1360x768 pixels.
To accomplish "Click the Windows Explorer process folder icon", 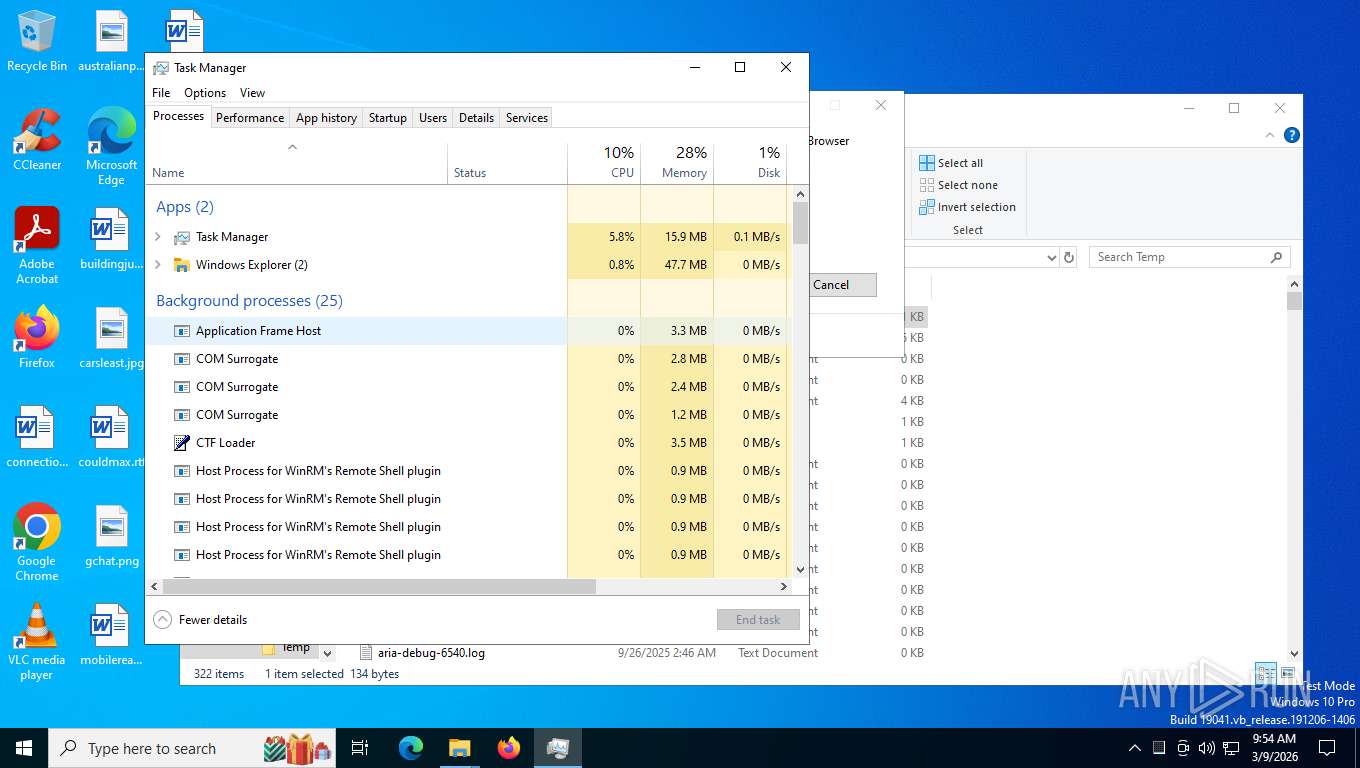I will coord(181,265).
